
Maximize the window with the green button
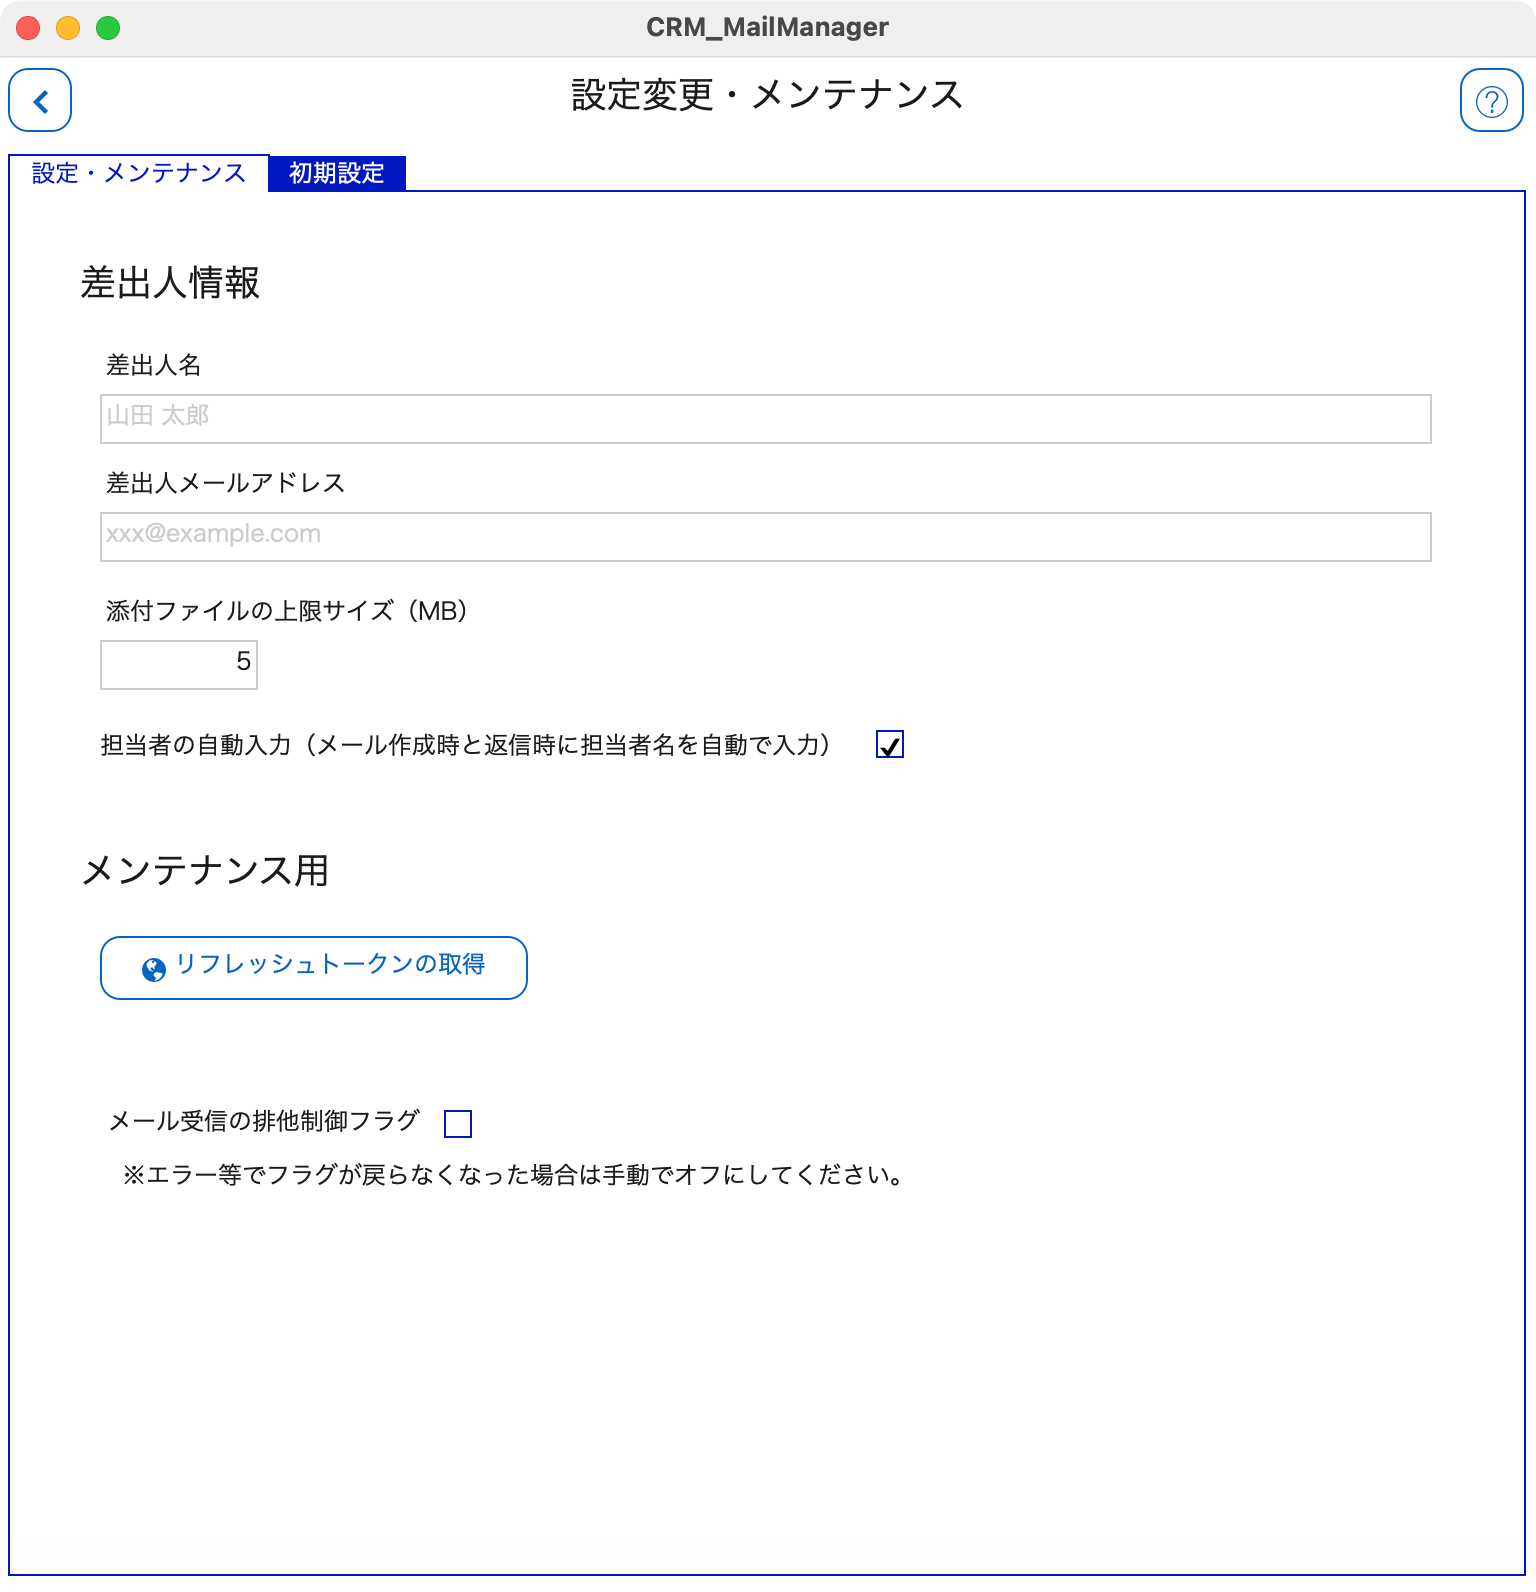[x=108, y=28]
